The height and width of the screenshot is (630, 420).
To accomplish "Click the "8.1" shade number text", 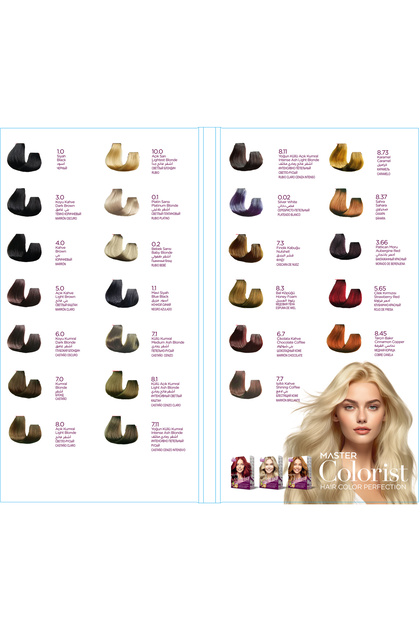I will pos(155,379).
